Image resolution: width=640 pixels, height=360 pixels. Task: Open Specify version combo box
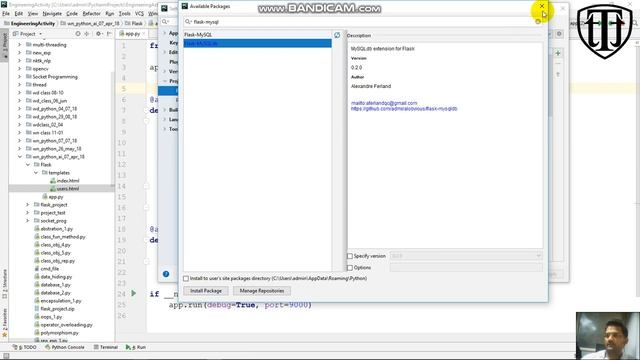point(466,256)
